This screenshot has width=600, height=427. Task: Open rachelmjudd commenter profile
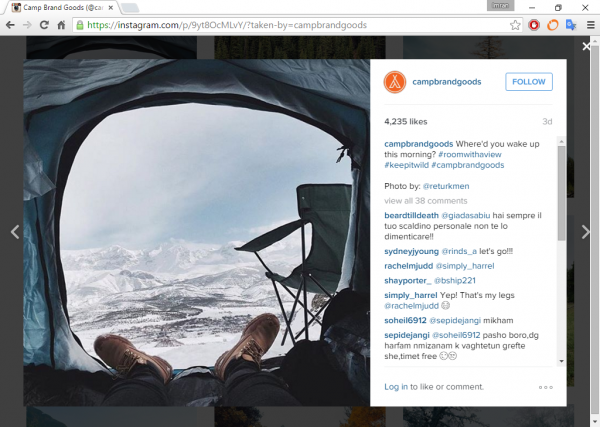click(409, 266)
